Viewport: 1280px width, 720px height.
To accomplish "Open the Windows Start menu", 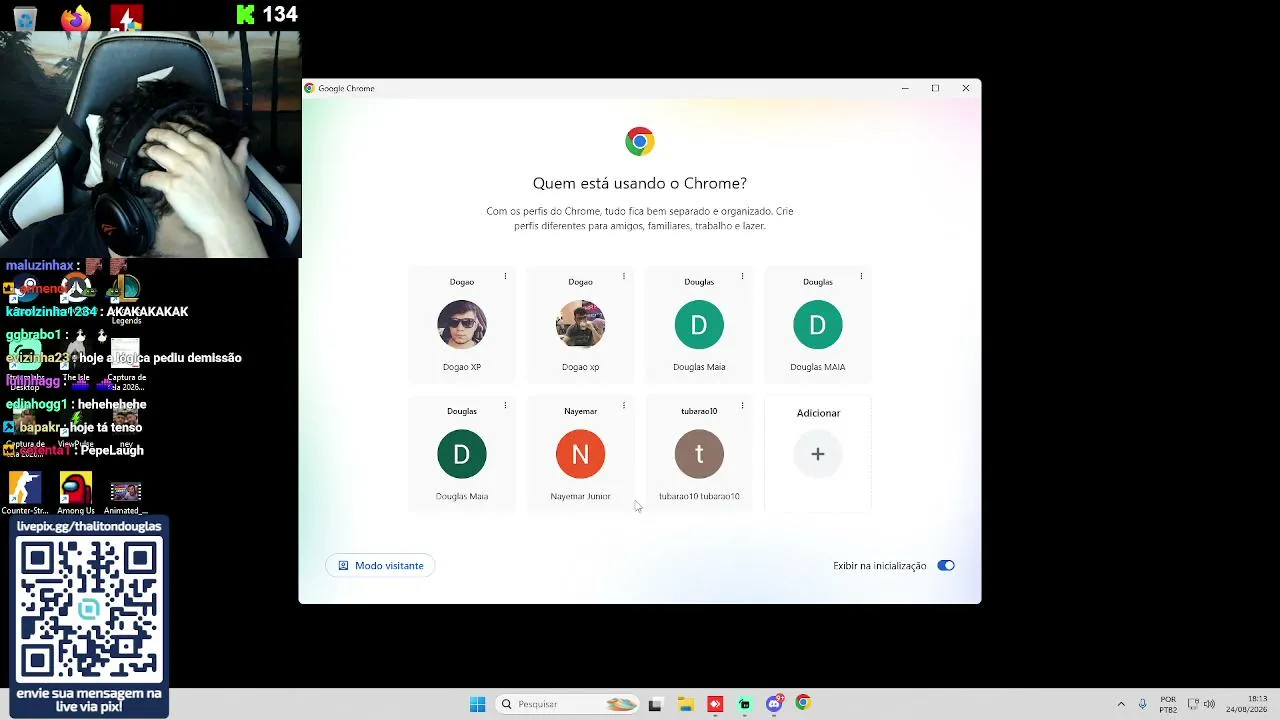I will click(477, 704).
